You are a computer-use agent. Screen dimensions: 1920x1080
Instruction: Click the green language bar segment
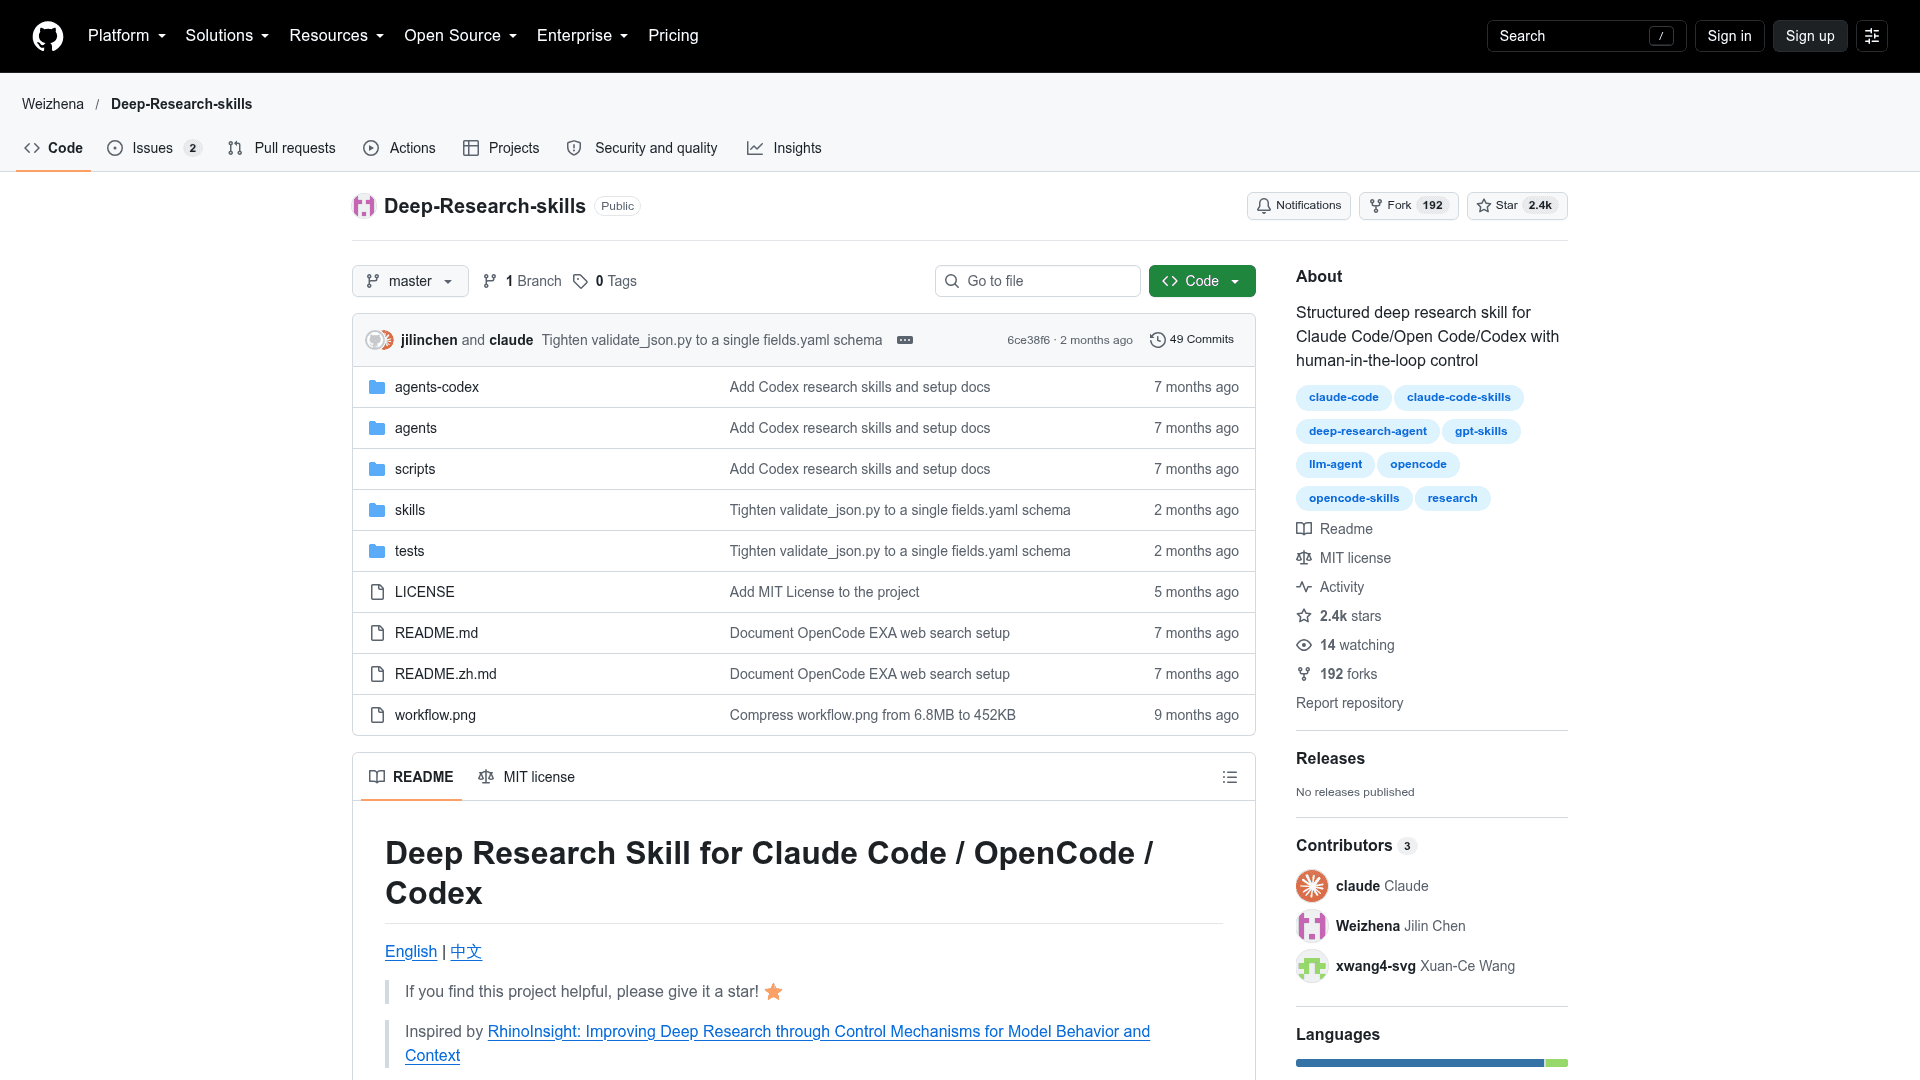[1556, 1063]
